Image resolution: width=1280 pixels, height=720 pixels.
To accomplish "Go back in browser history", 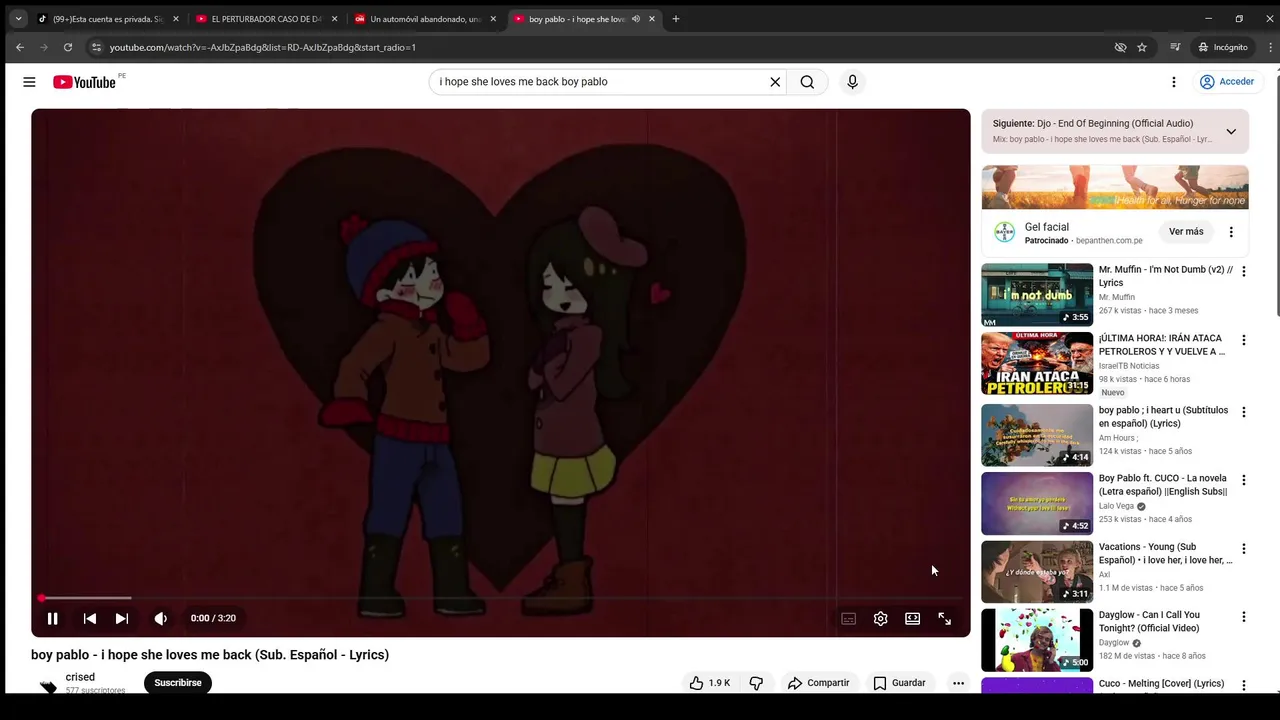I will pyautogui.click(x=20, y=47).
